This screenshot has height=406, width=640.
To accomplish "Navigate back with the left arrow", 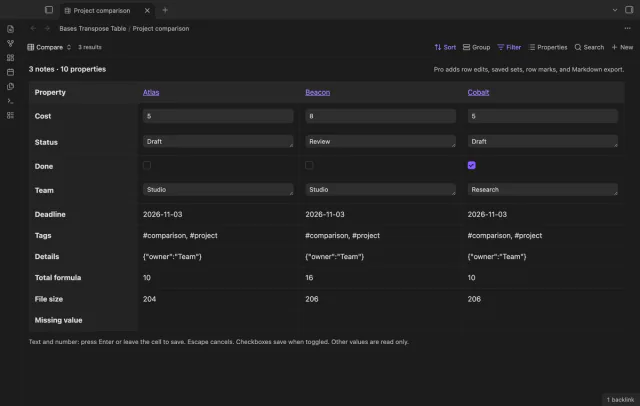I will [x=33, y=28].
